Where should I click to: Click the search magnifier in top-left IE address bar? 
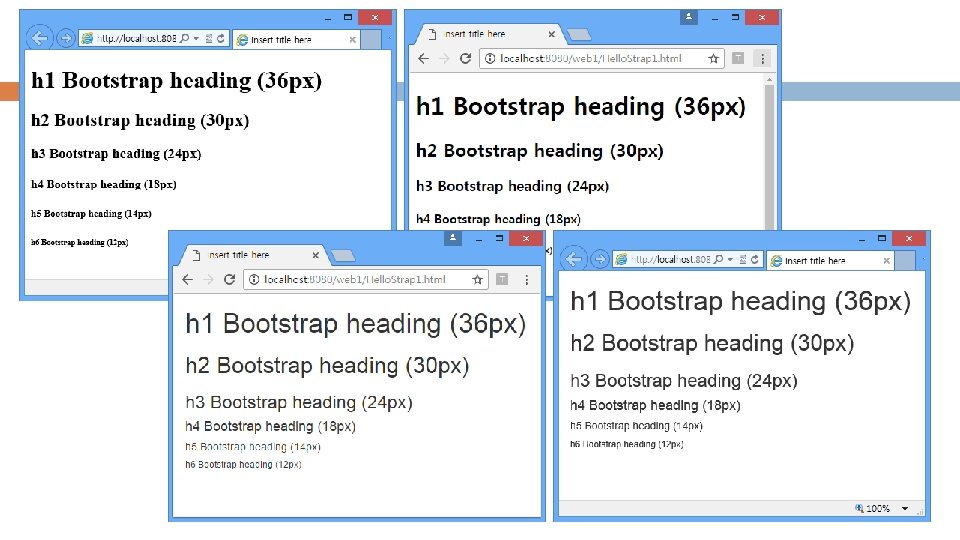[185, 38]
